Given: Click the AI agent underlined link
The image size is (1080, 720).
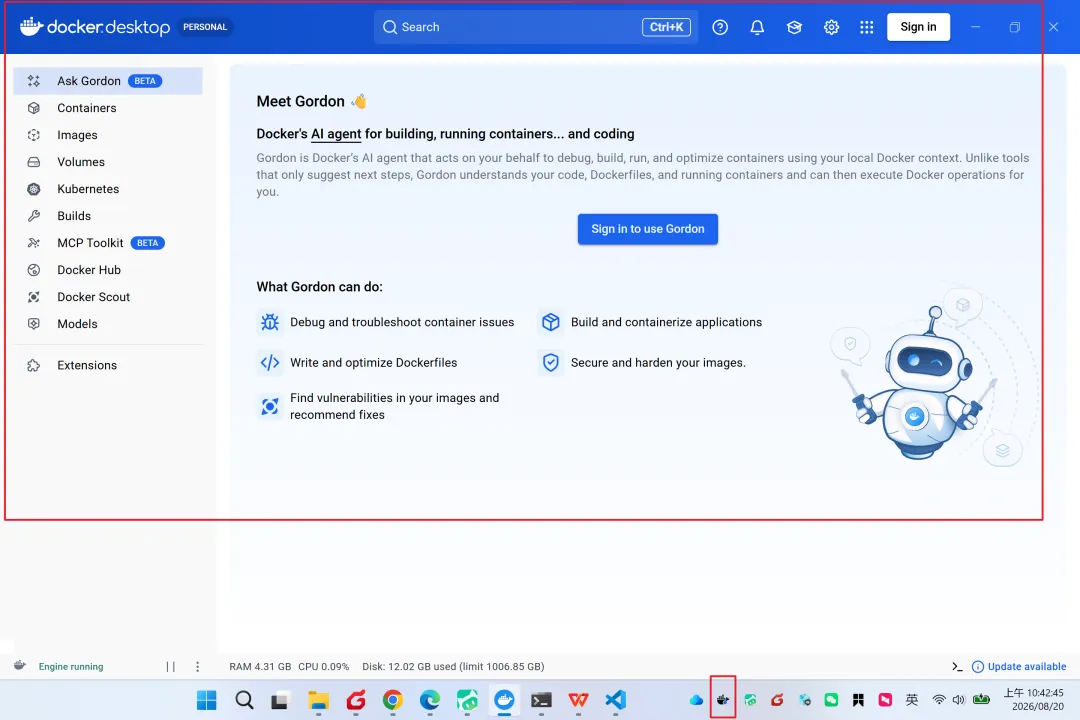Looking at the screenshot, I should [x=336, y=134].
